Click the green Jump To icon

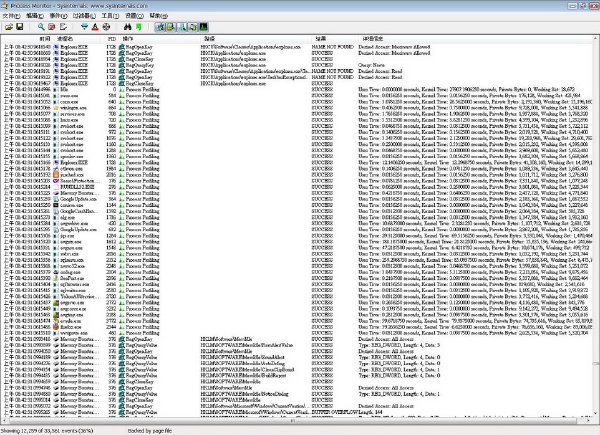139,27
